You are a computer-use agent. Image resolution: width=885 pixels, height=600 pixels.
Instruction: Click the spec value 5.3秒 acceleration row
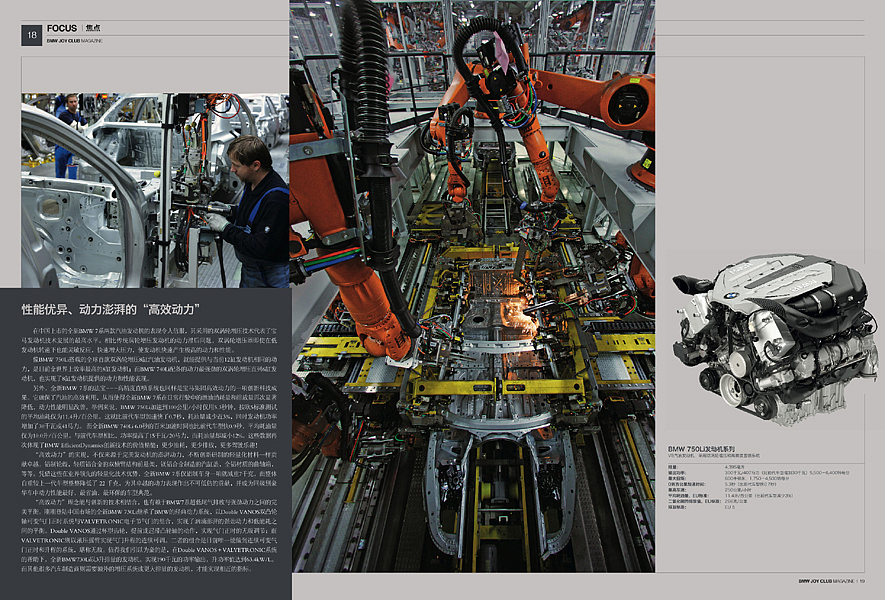click(x=750, y=484)
